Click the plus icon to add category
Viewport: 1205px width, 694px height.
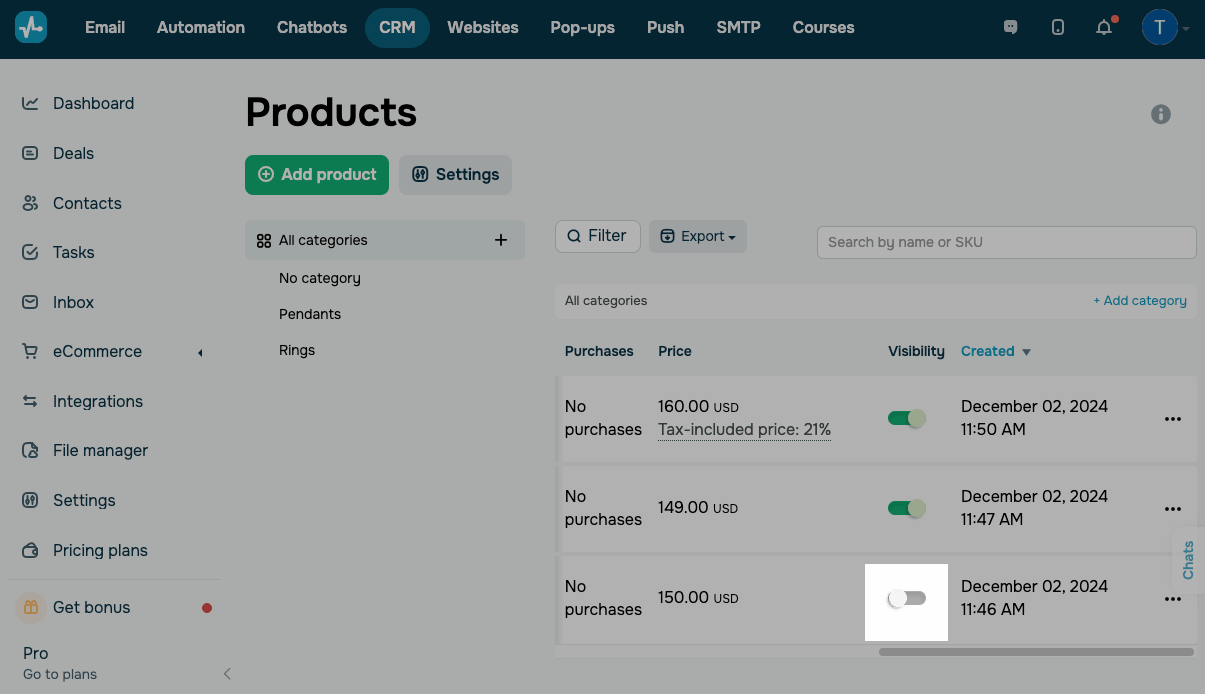pos(501,240)
